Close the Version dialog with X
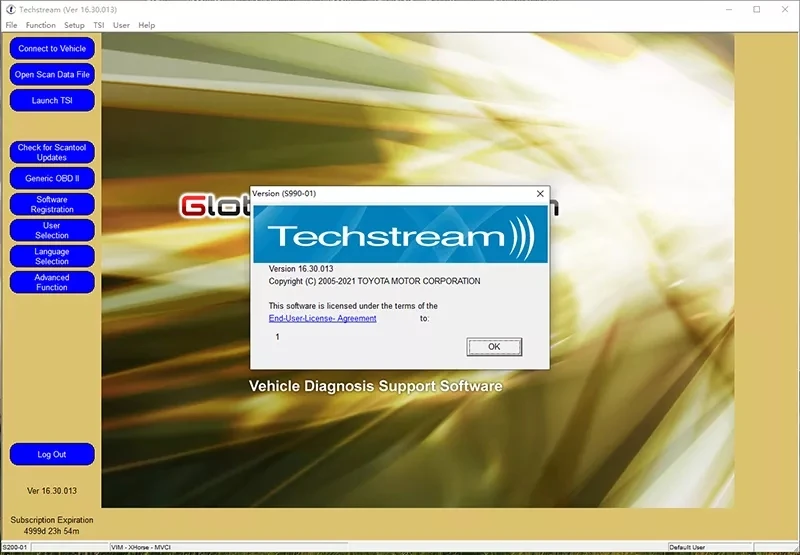Viewport: 800px width, 555px height. pyautogui.click(x=540, y=194)
